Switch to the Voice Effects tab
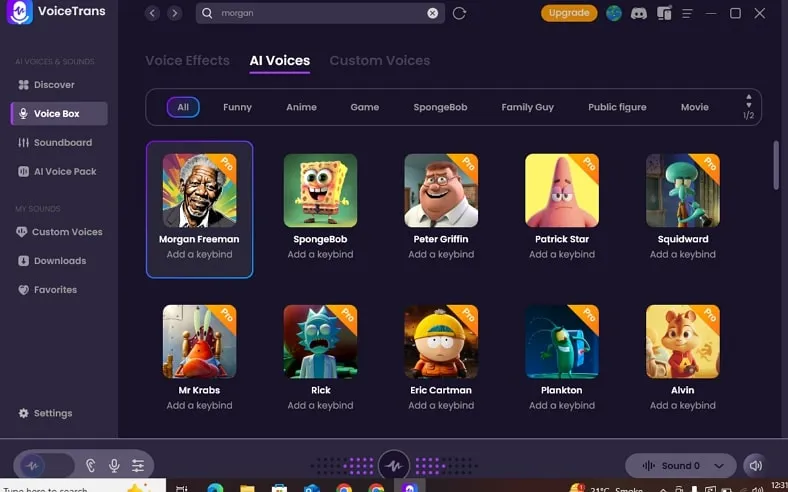The width and height of the screenshot is (788, 492). click(x=187, y=61)
